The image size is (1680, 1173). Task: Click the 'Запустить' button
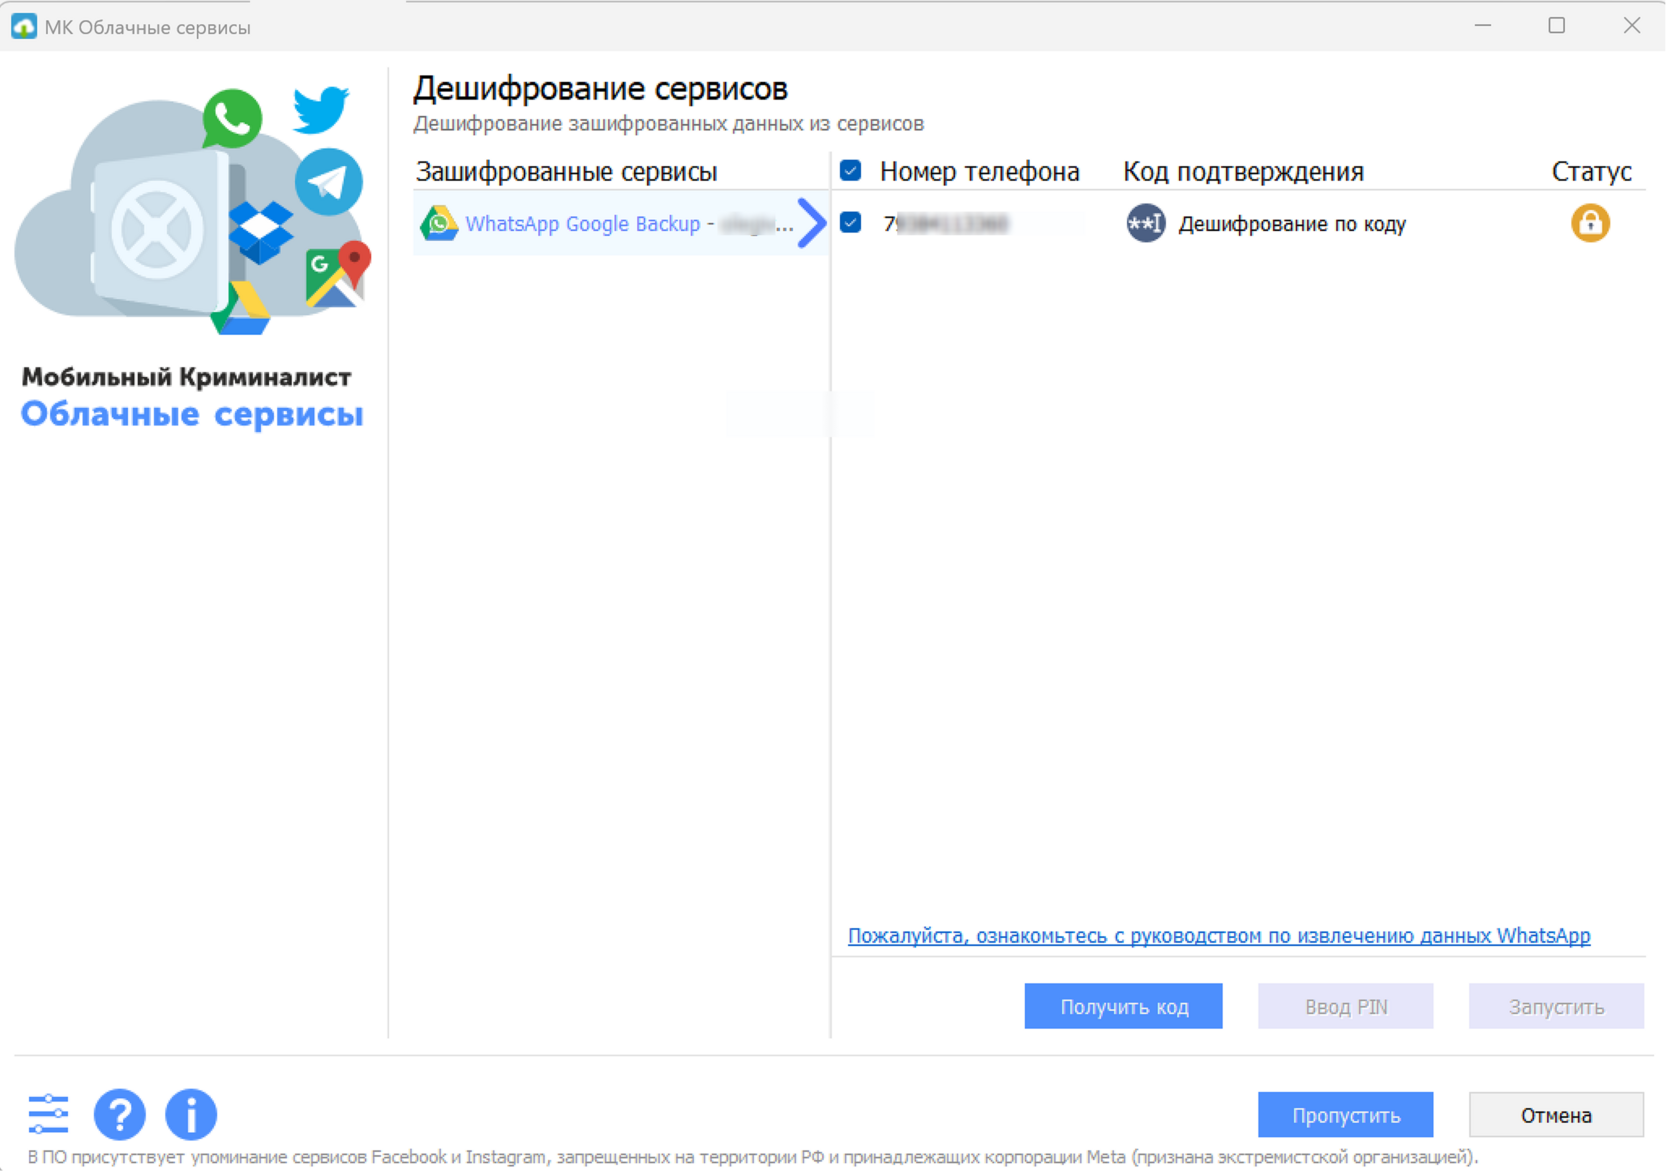click(1556, 1006)
